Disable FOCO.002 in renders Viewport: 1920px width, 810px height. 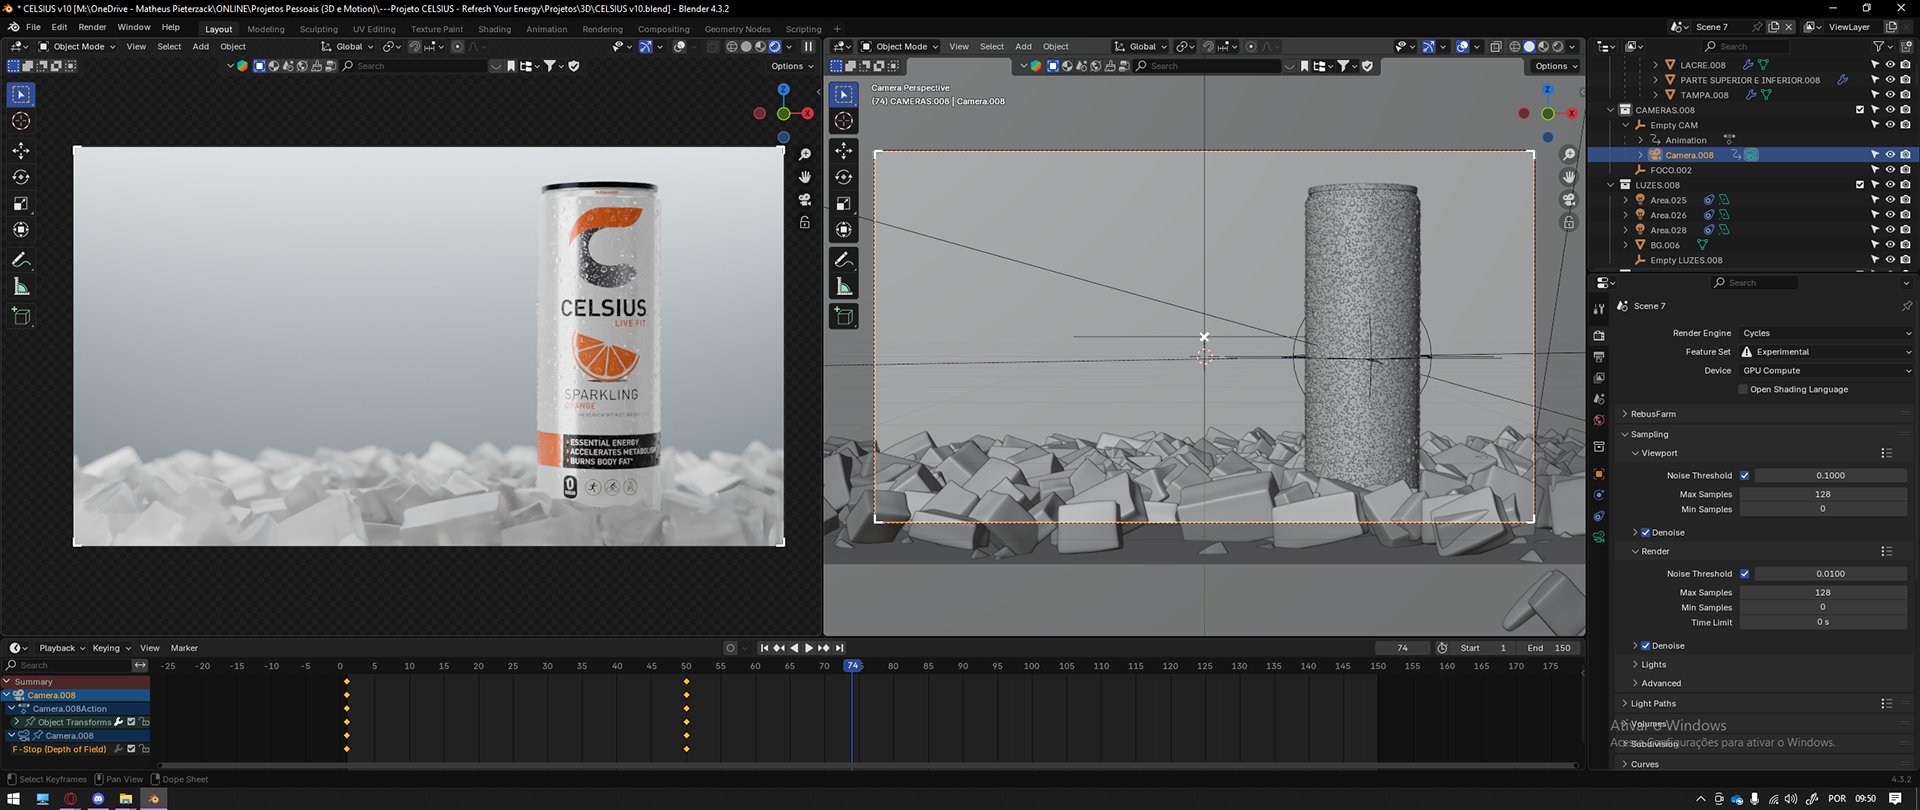click(1905, 170)
